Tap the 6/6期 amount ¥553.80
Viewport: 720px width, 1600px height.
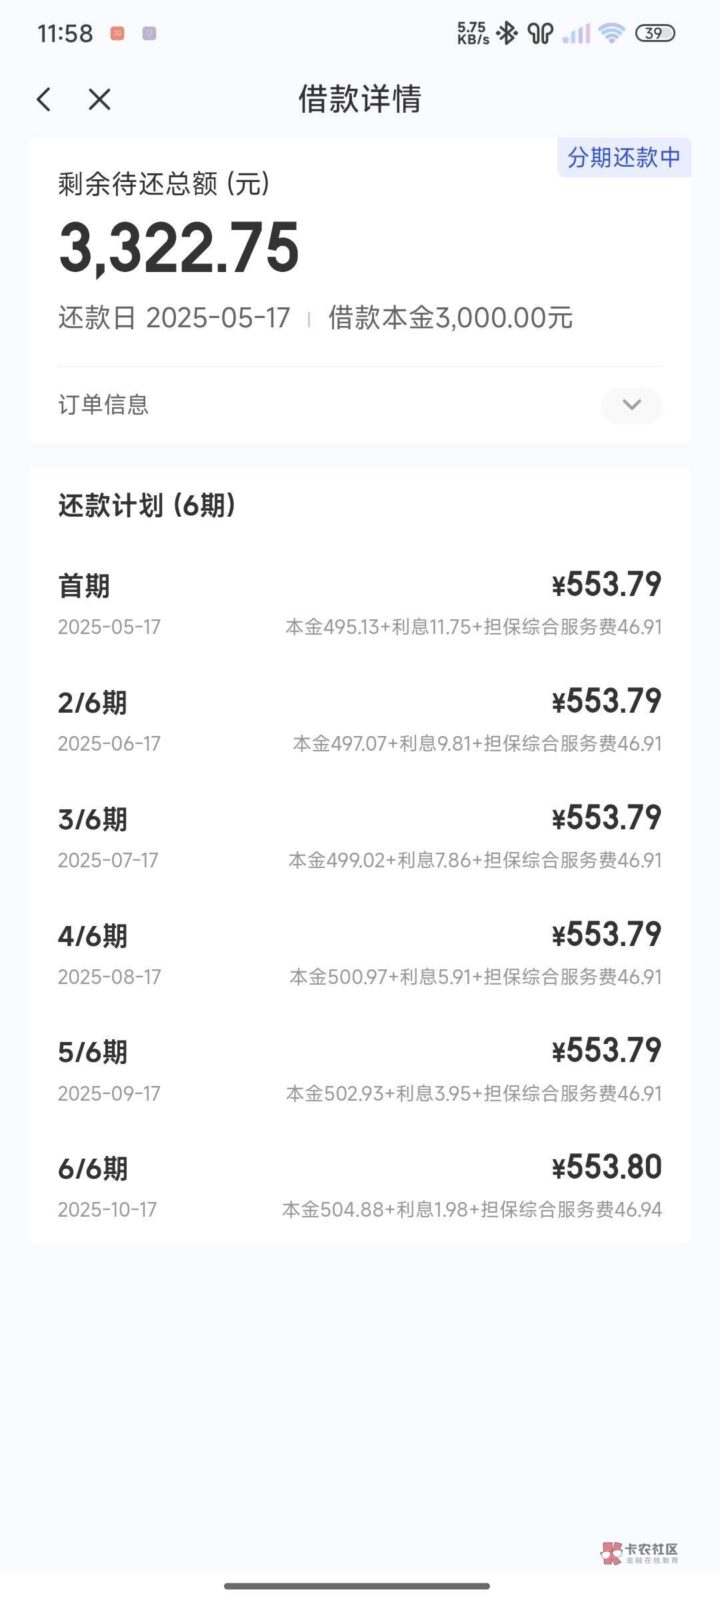606,1167
